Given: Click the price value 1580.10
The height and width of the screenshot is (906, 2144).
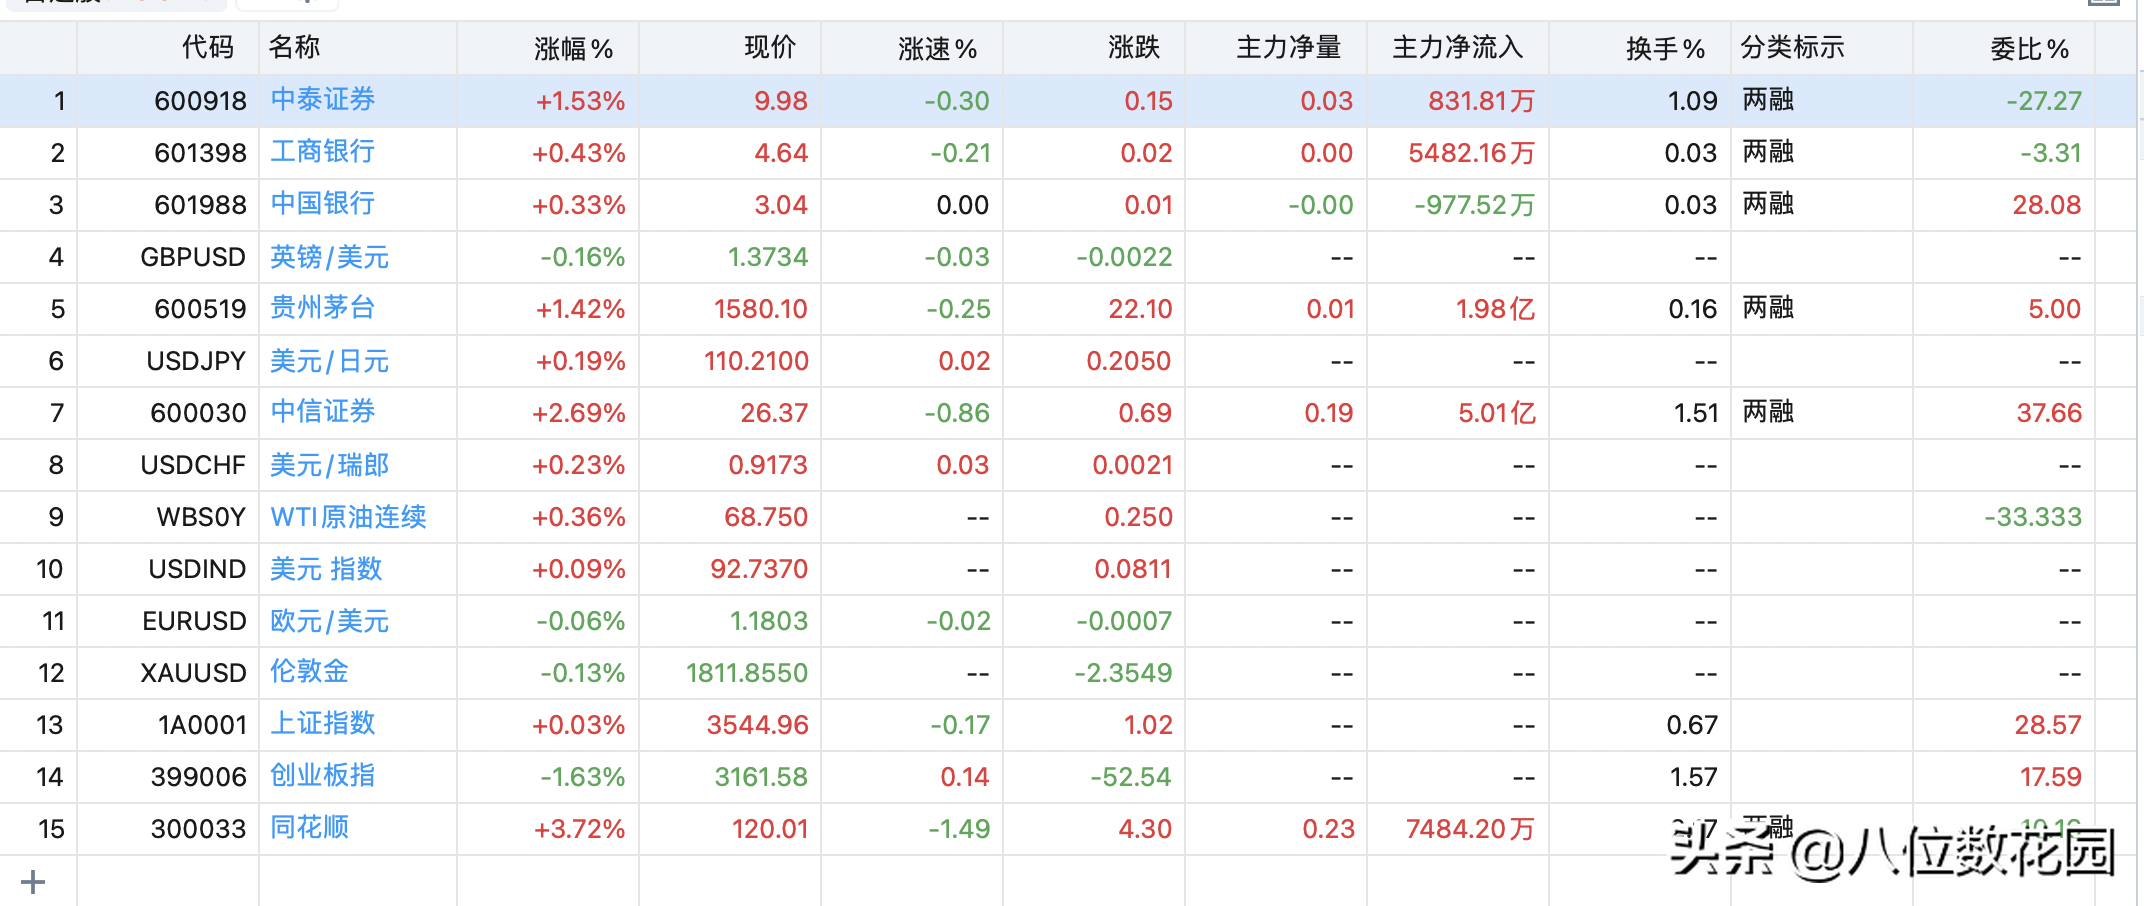Looking at the screenshot, I should 761,309.
